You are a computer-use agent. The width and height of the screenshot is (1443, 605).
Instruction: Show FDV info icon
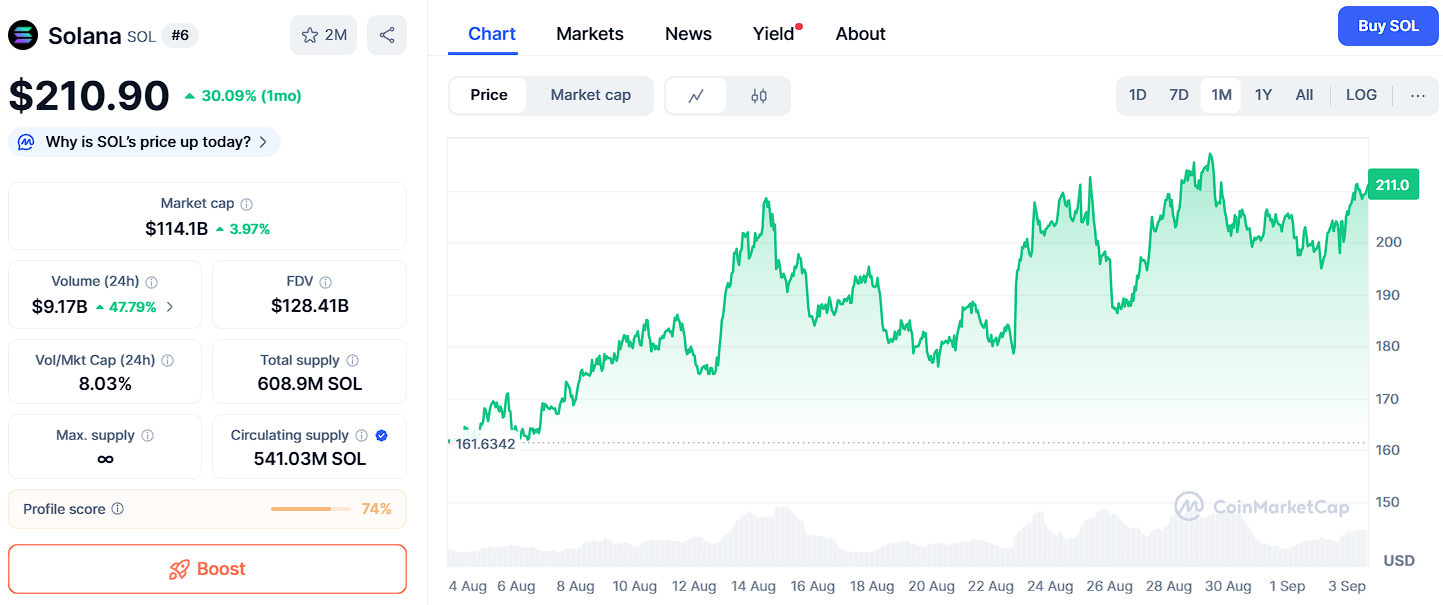point(325,282)
